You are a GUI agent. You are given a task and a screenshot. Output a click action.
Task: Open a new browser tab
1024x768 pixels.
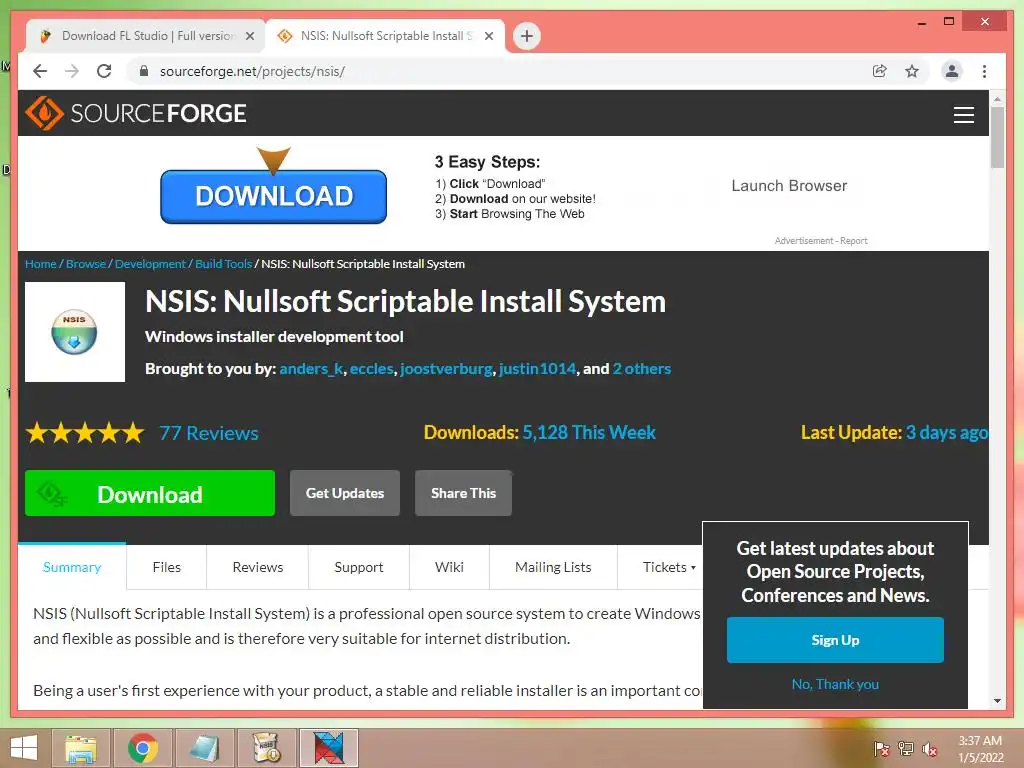(x=527, y=36)
